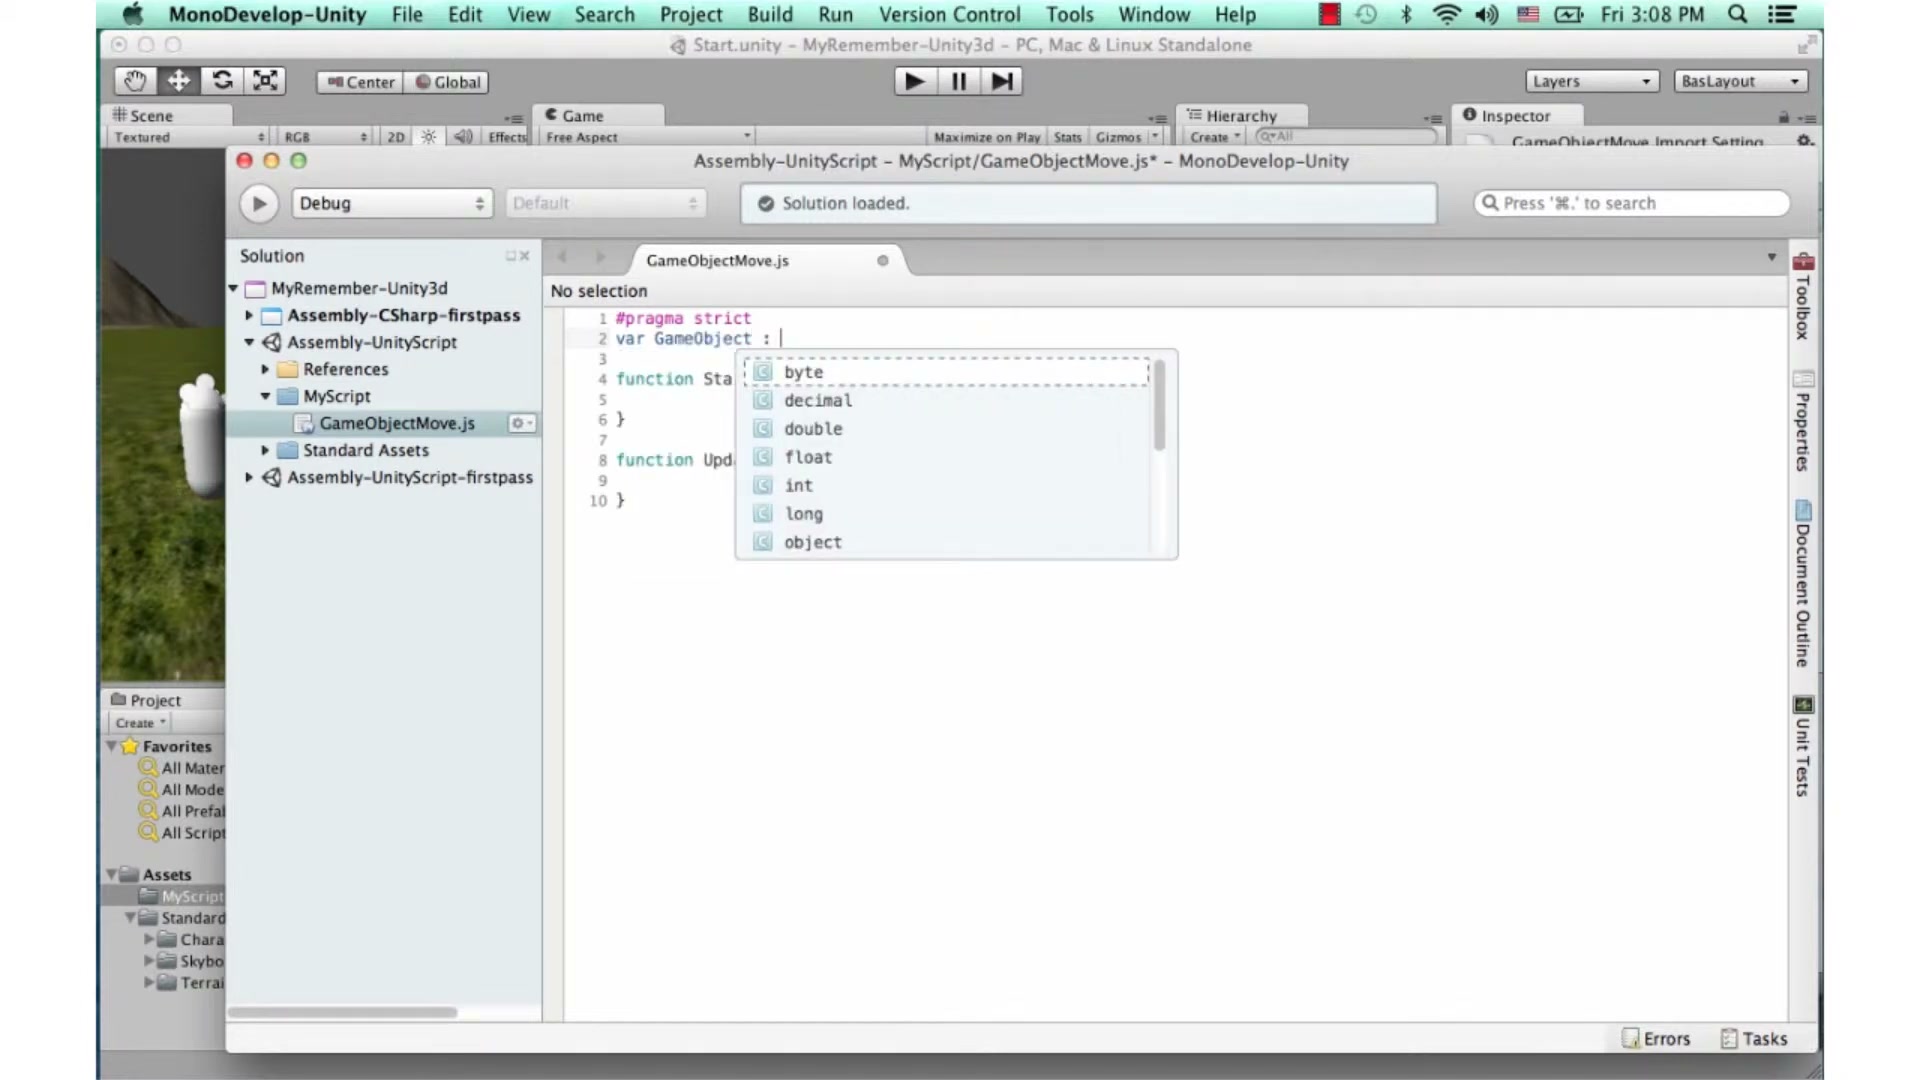The width and height of the screenshot is (1920, 1080).
Task: Toggle Stats in Game view
Action: [x=1067, y=137]
